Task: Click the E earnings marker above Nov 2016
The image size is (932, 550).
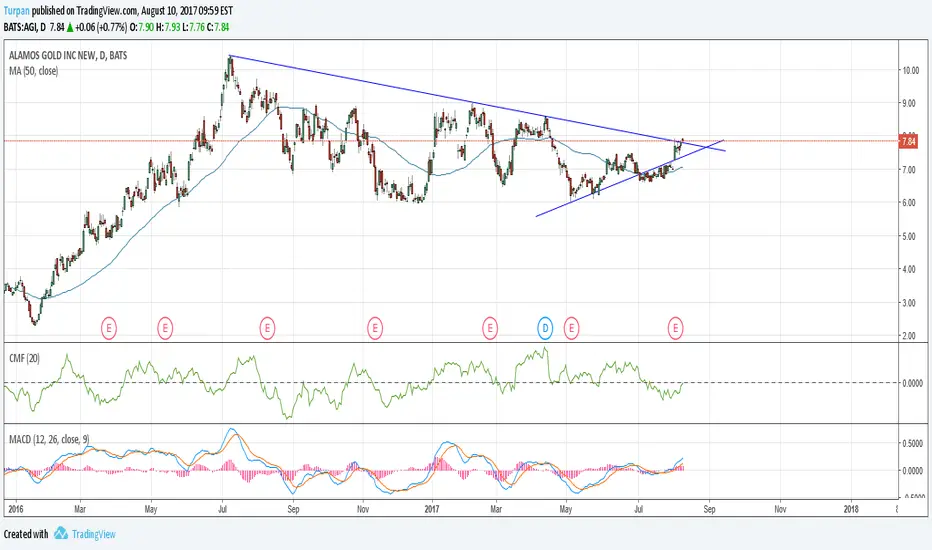Action: 374,328
